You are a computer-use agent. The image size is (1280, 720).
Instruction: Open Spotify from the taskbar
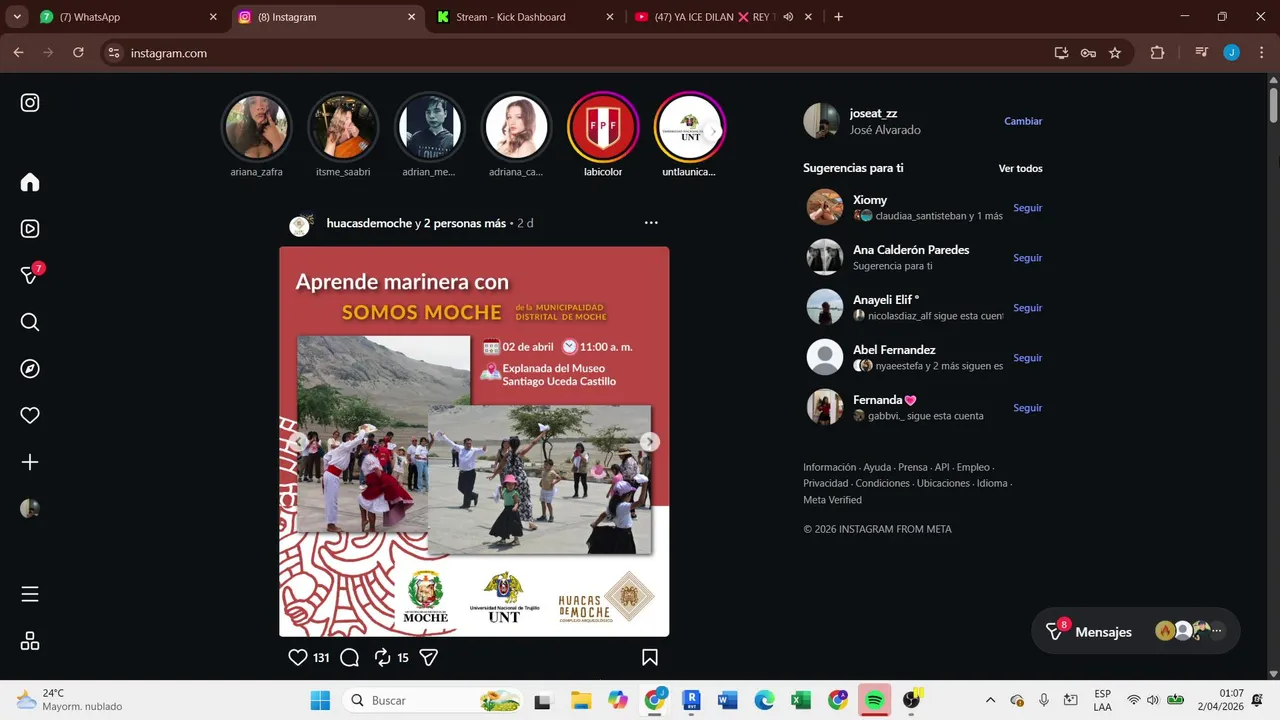tap(874, 700)
